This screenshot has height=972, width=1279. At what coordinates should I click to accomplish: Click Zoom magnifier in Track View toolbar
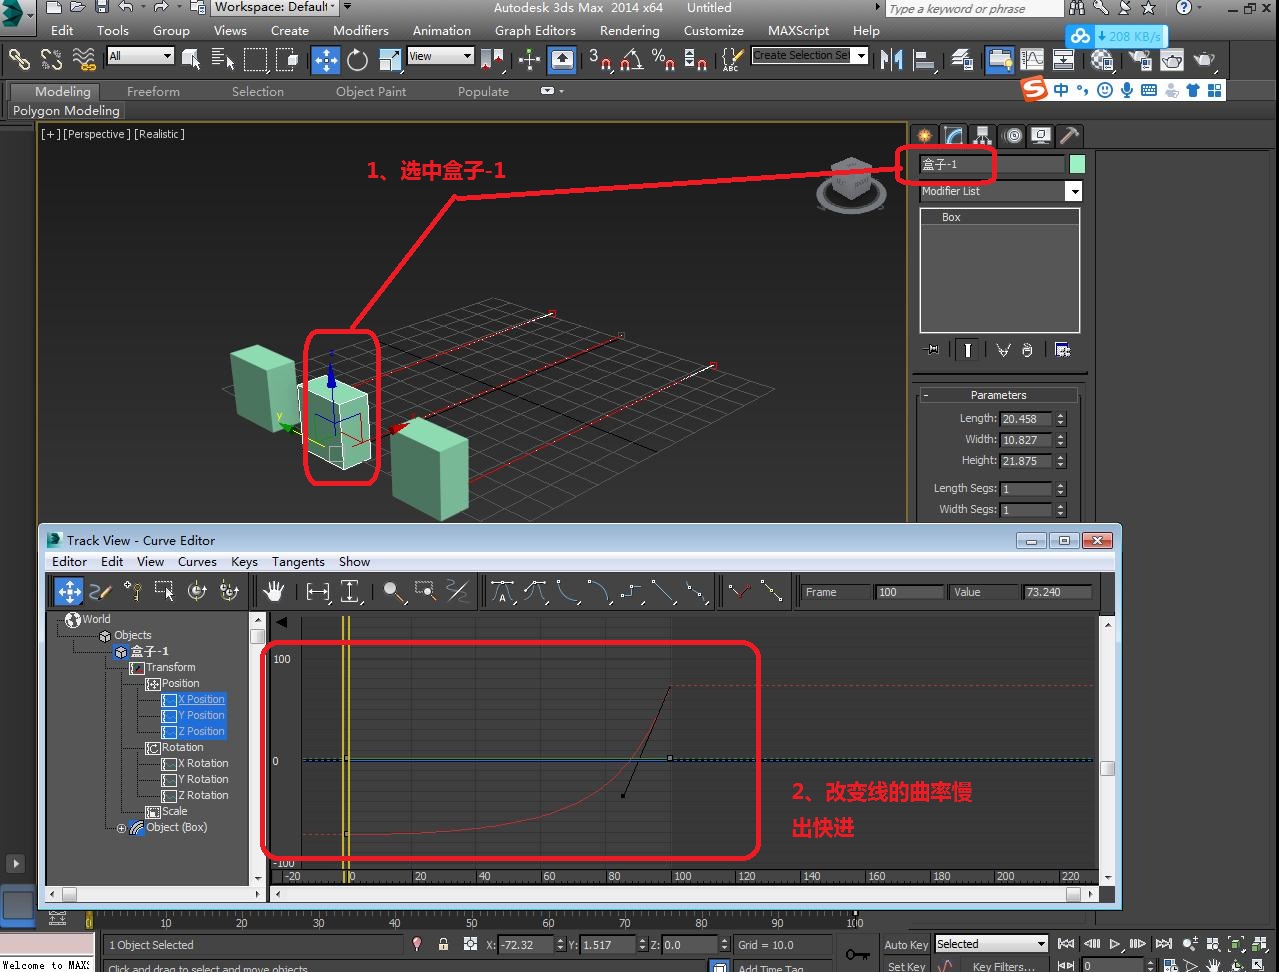(x=394, y=592)
